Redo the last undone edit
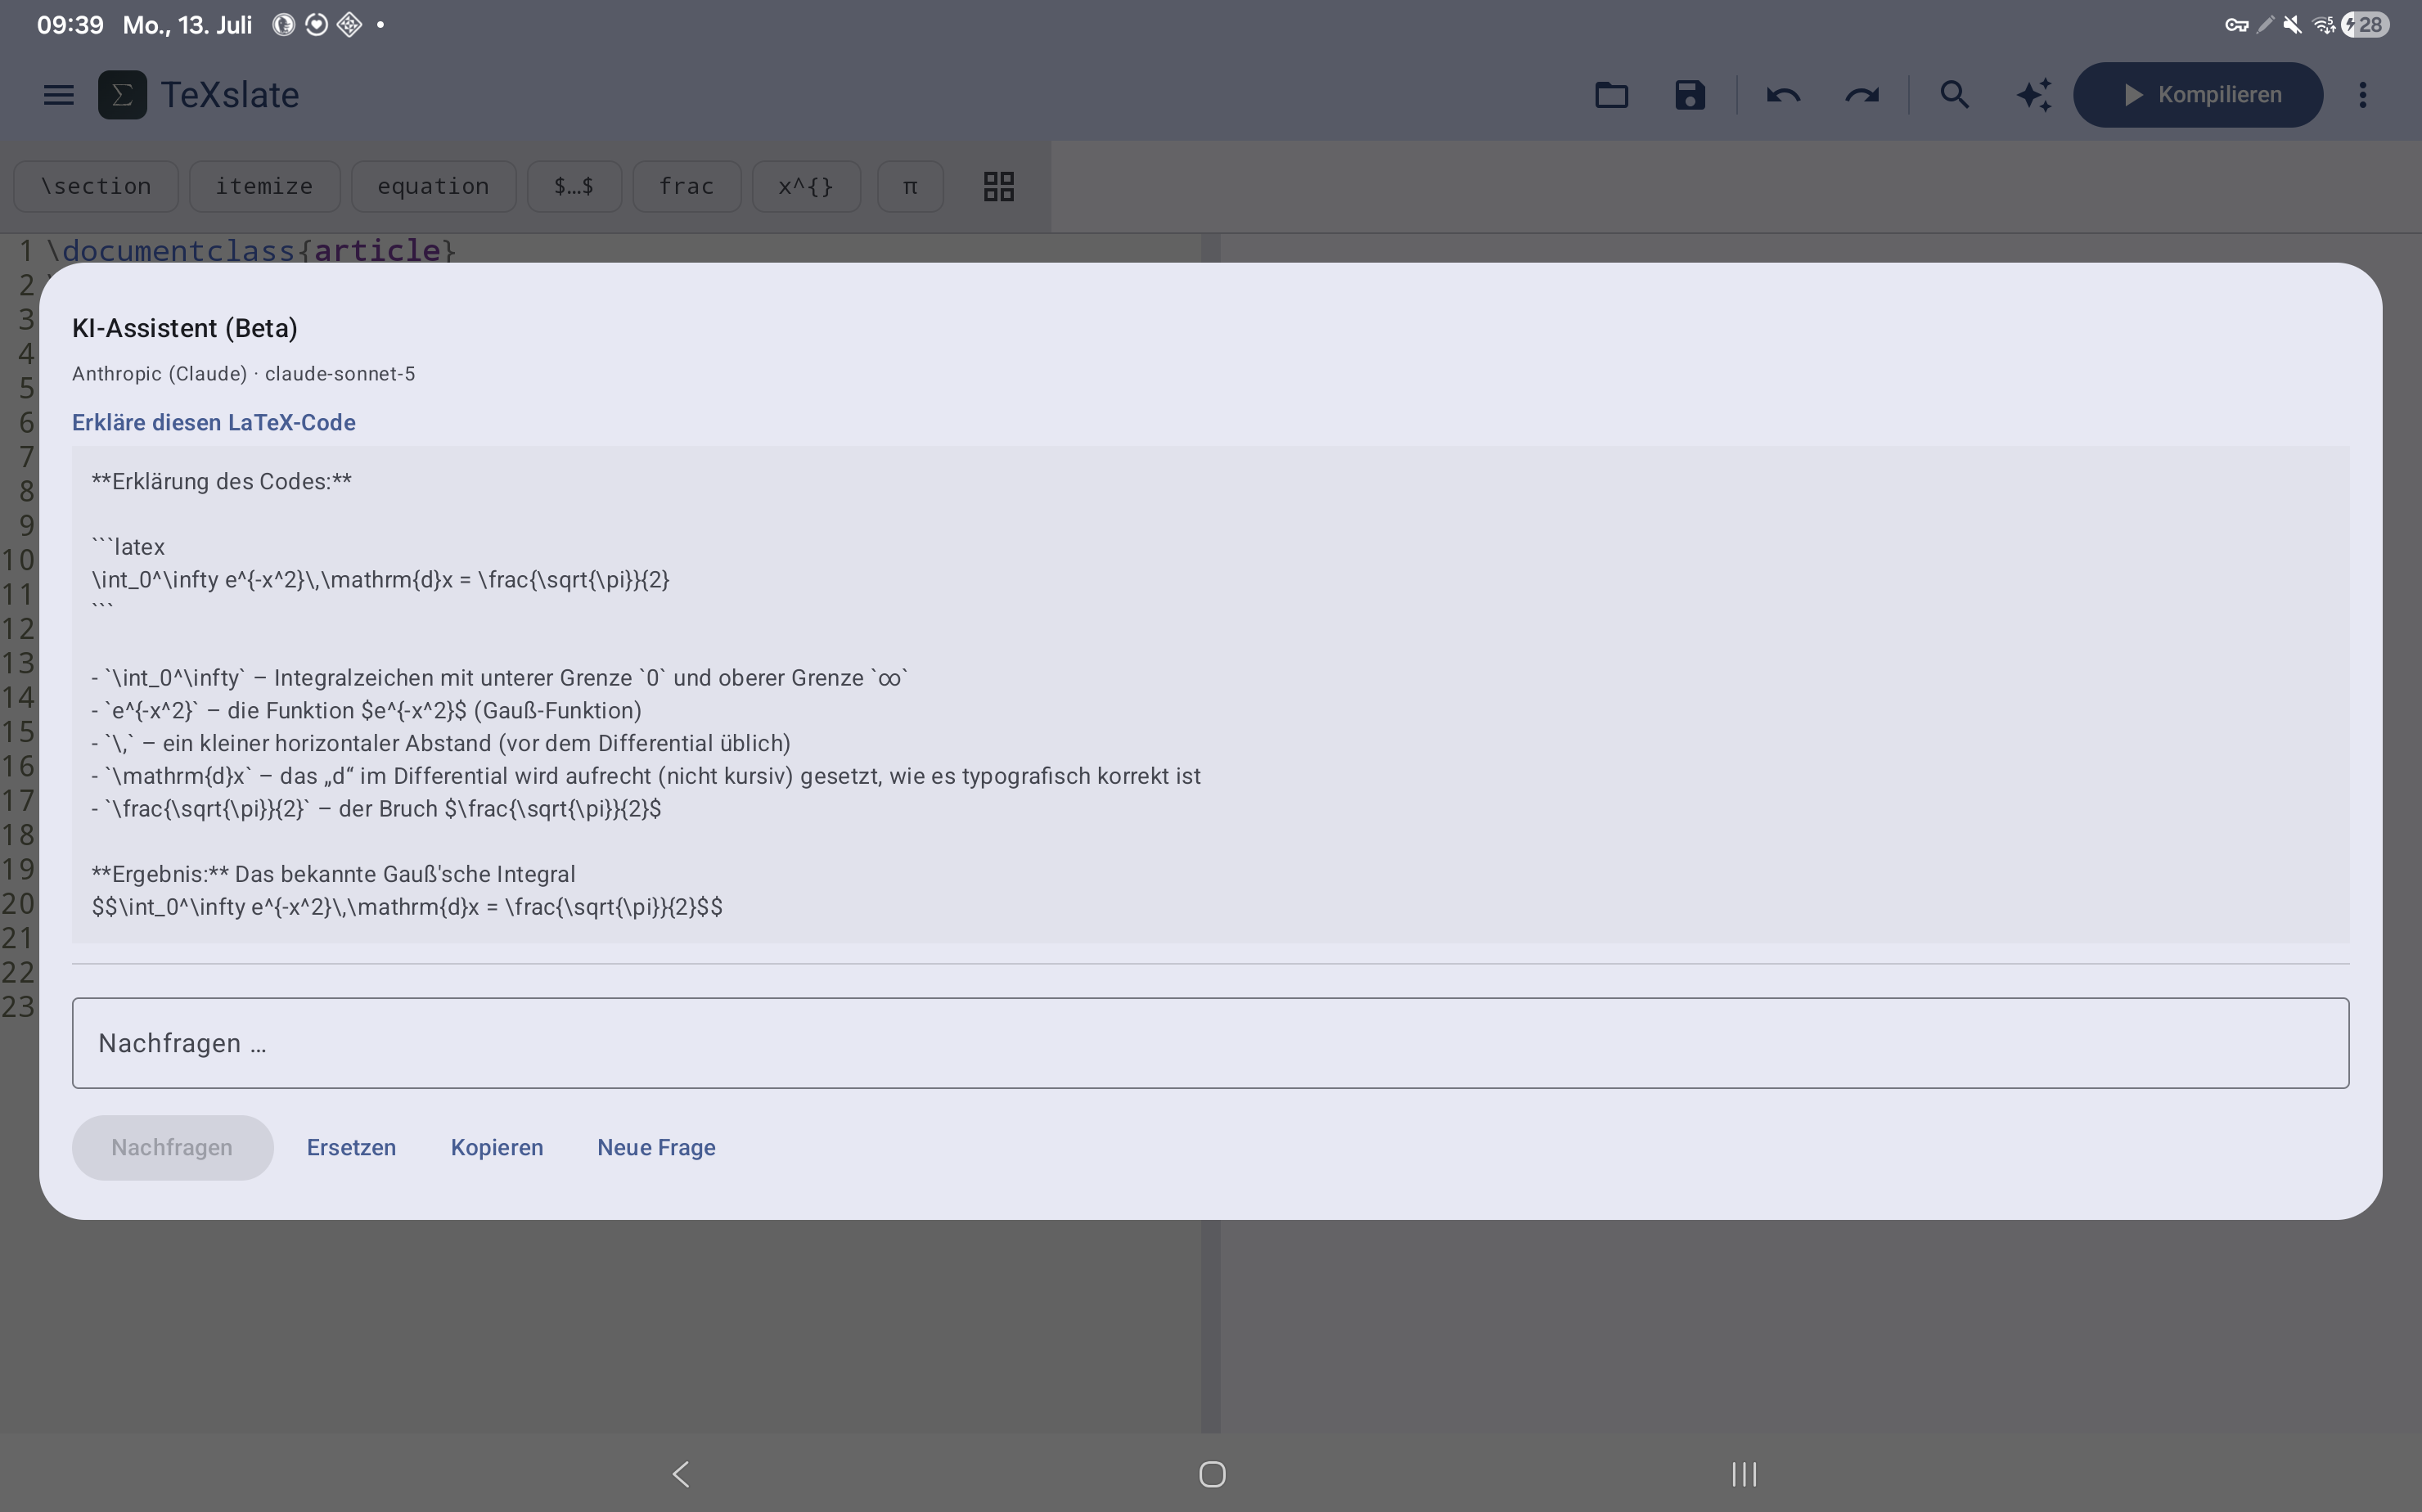 pyautogui.click(x=1862, y=95)
